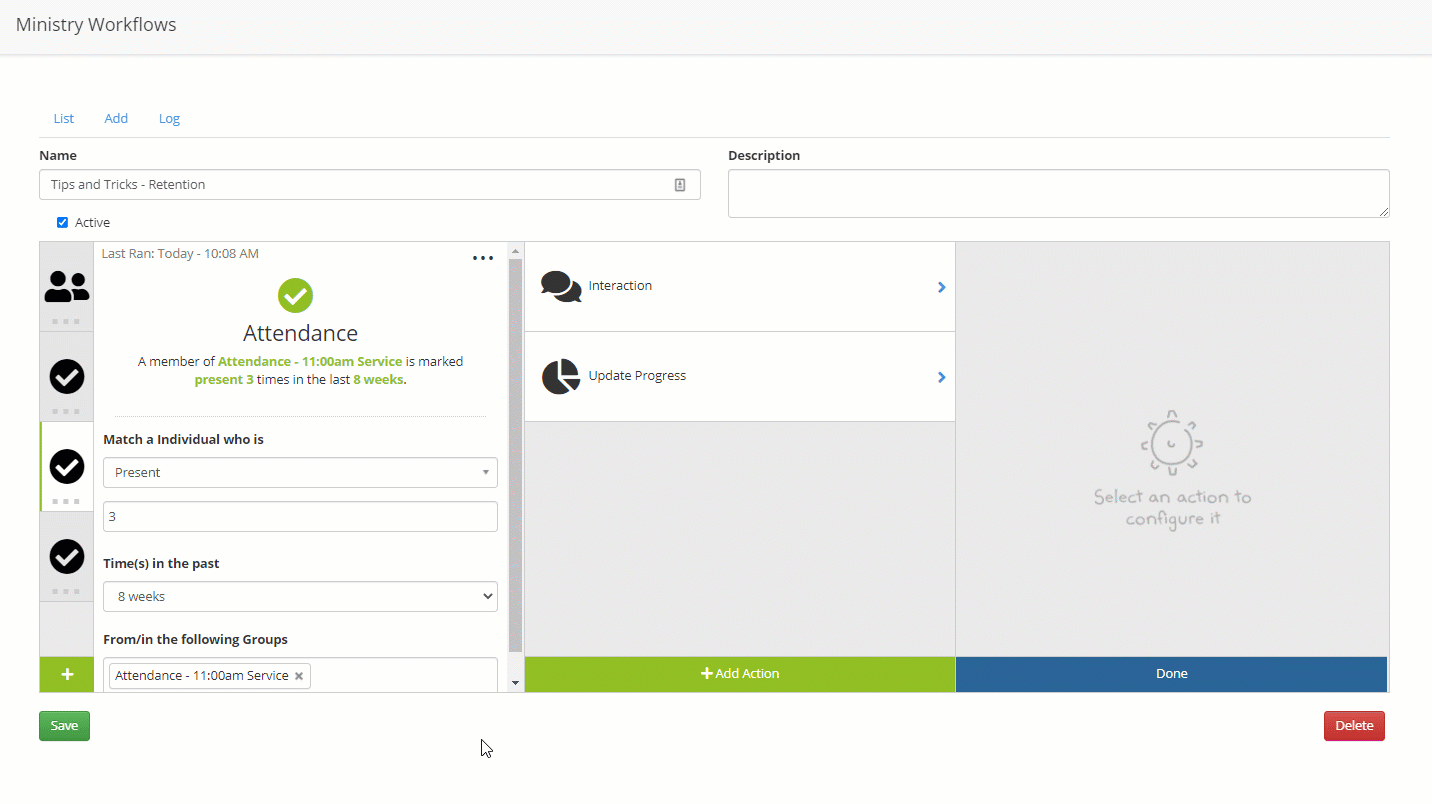Image resolution: width=1432 pixels, height=804 pixels.
Task: Expand the Interaction action chevron
Action: pyautogui.click(x=941, y=287)
